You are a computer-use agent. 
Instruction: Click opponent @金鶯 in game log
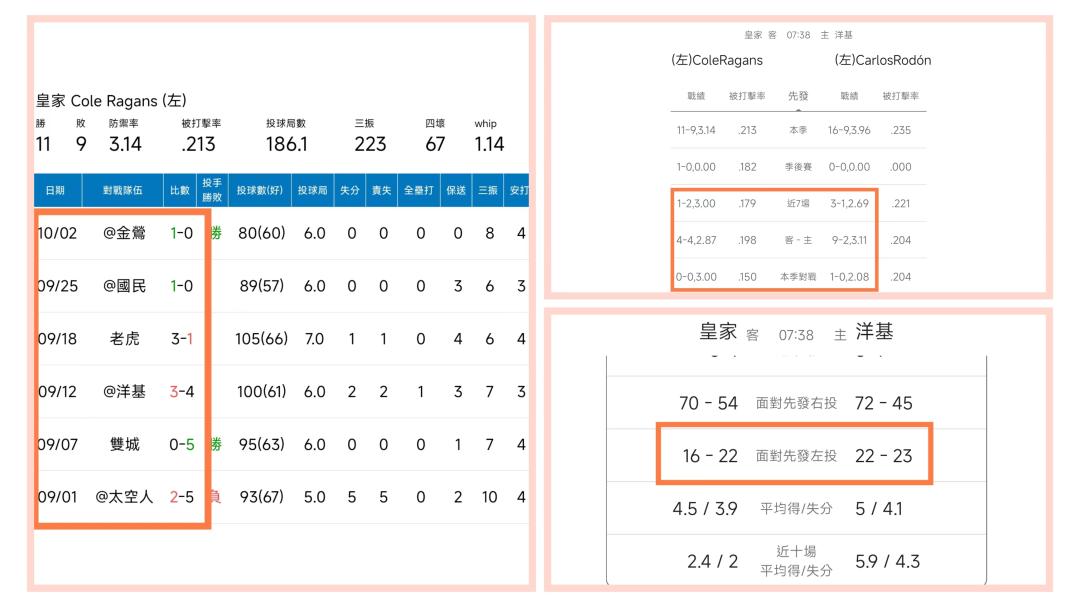[x=125, y=234]
